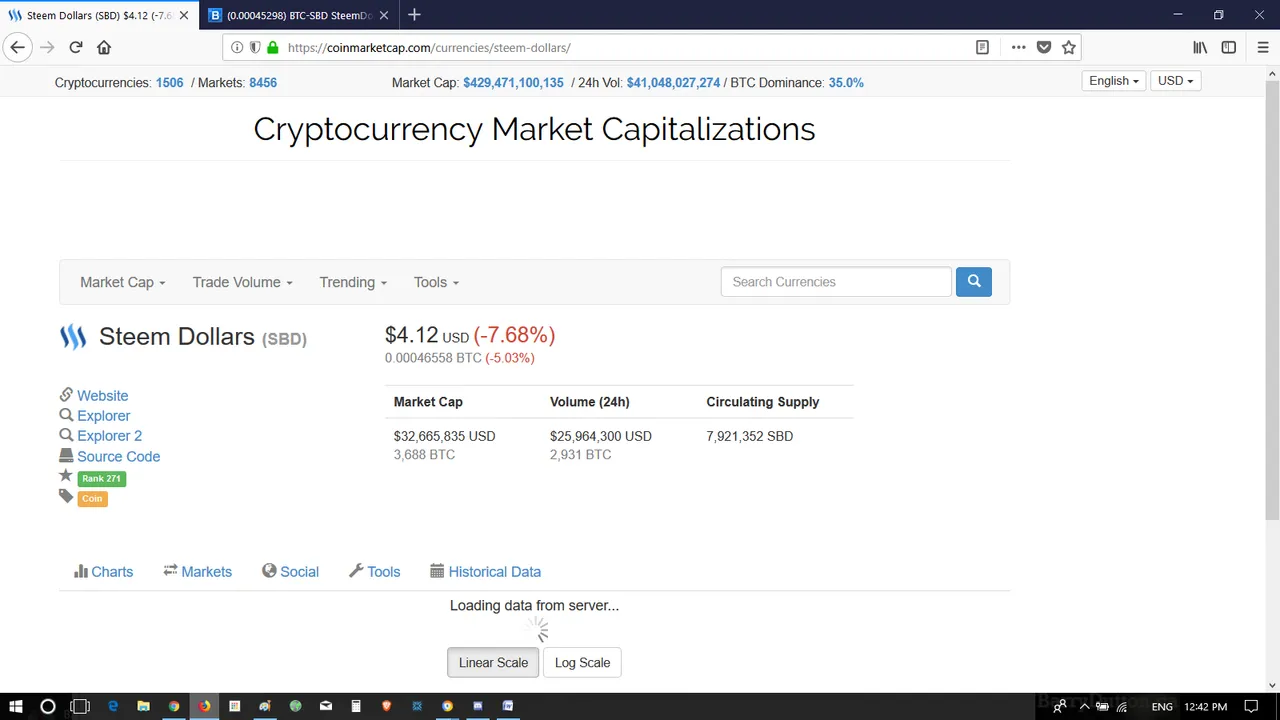Click the total Market Cap value link
Viewport: 1280px width, 720px height.
tap(513, 83)
